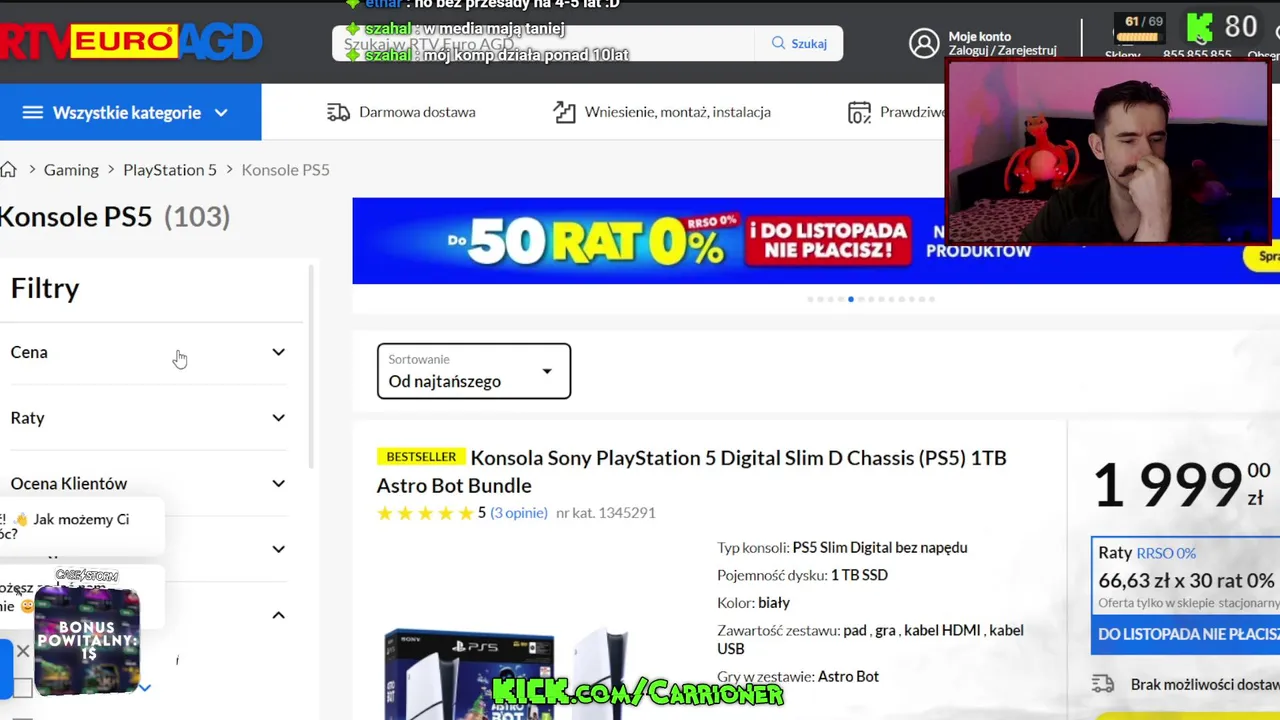1280x720 pixels.
Task: Click the 0% calendar icon
Action: (859, 112)
